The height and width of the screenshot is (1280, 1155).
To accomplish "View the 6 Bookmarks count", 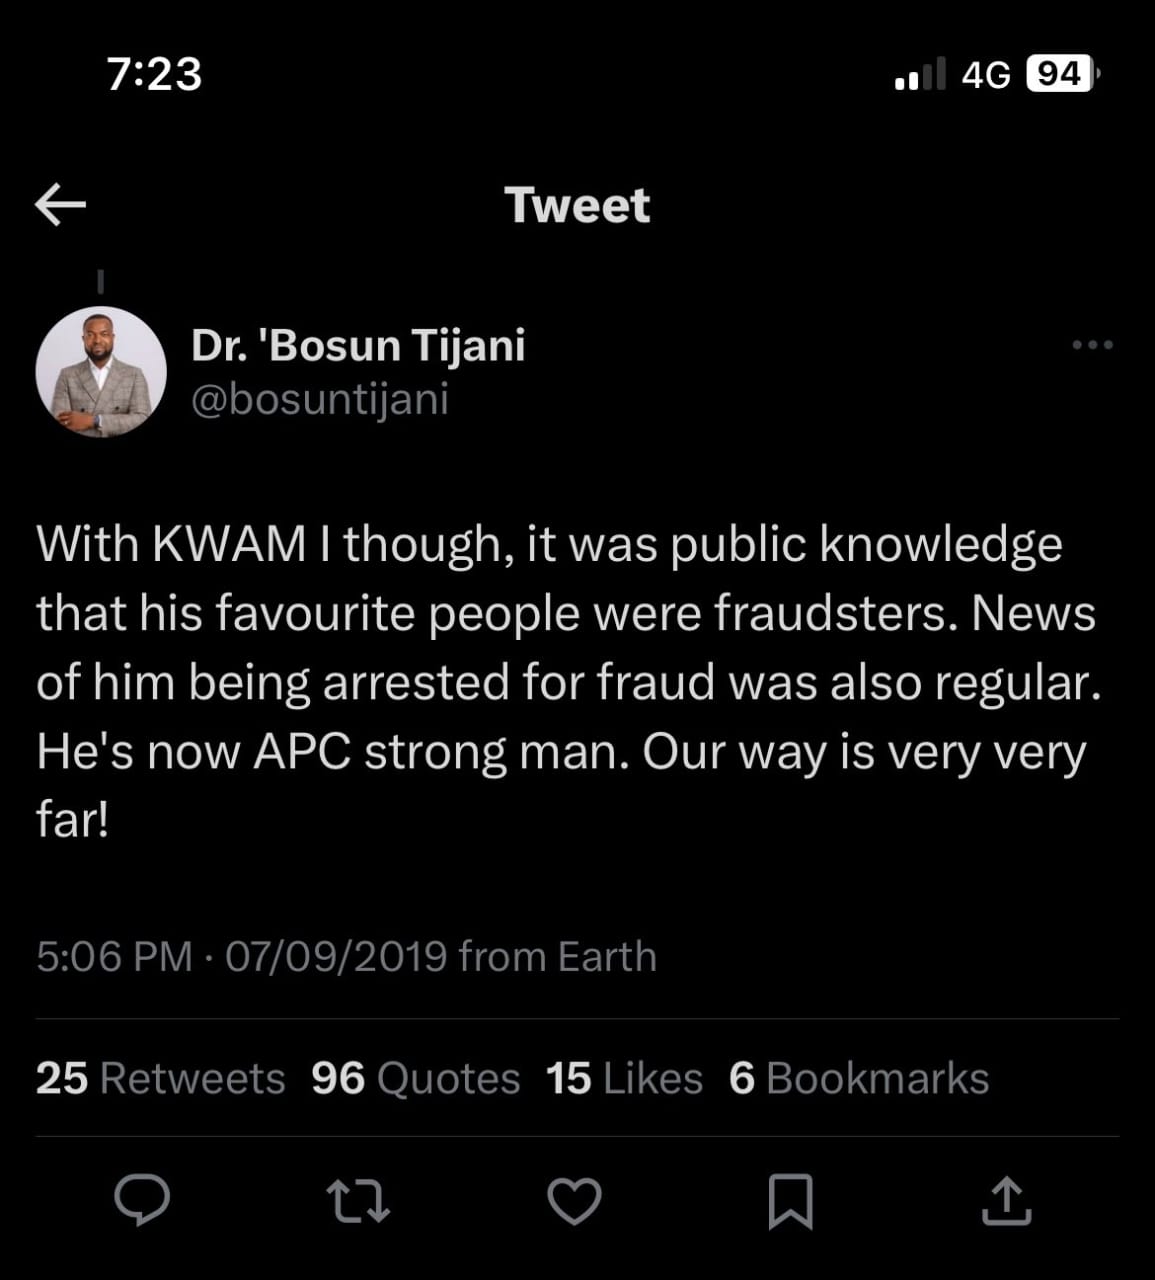I will (x=859, y=1078).
